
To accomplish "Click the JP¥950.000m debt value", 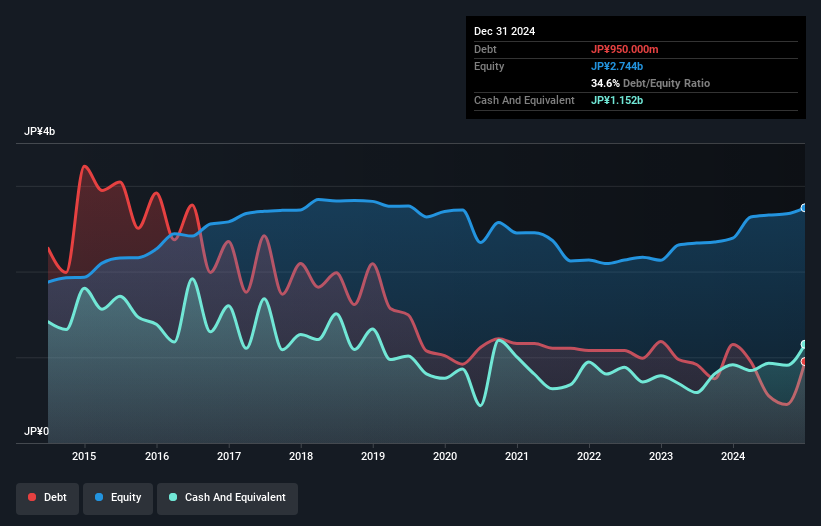I will coord(625,49).
